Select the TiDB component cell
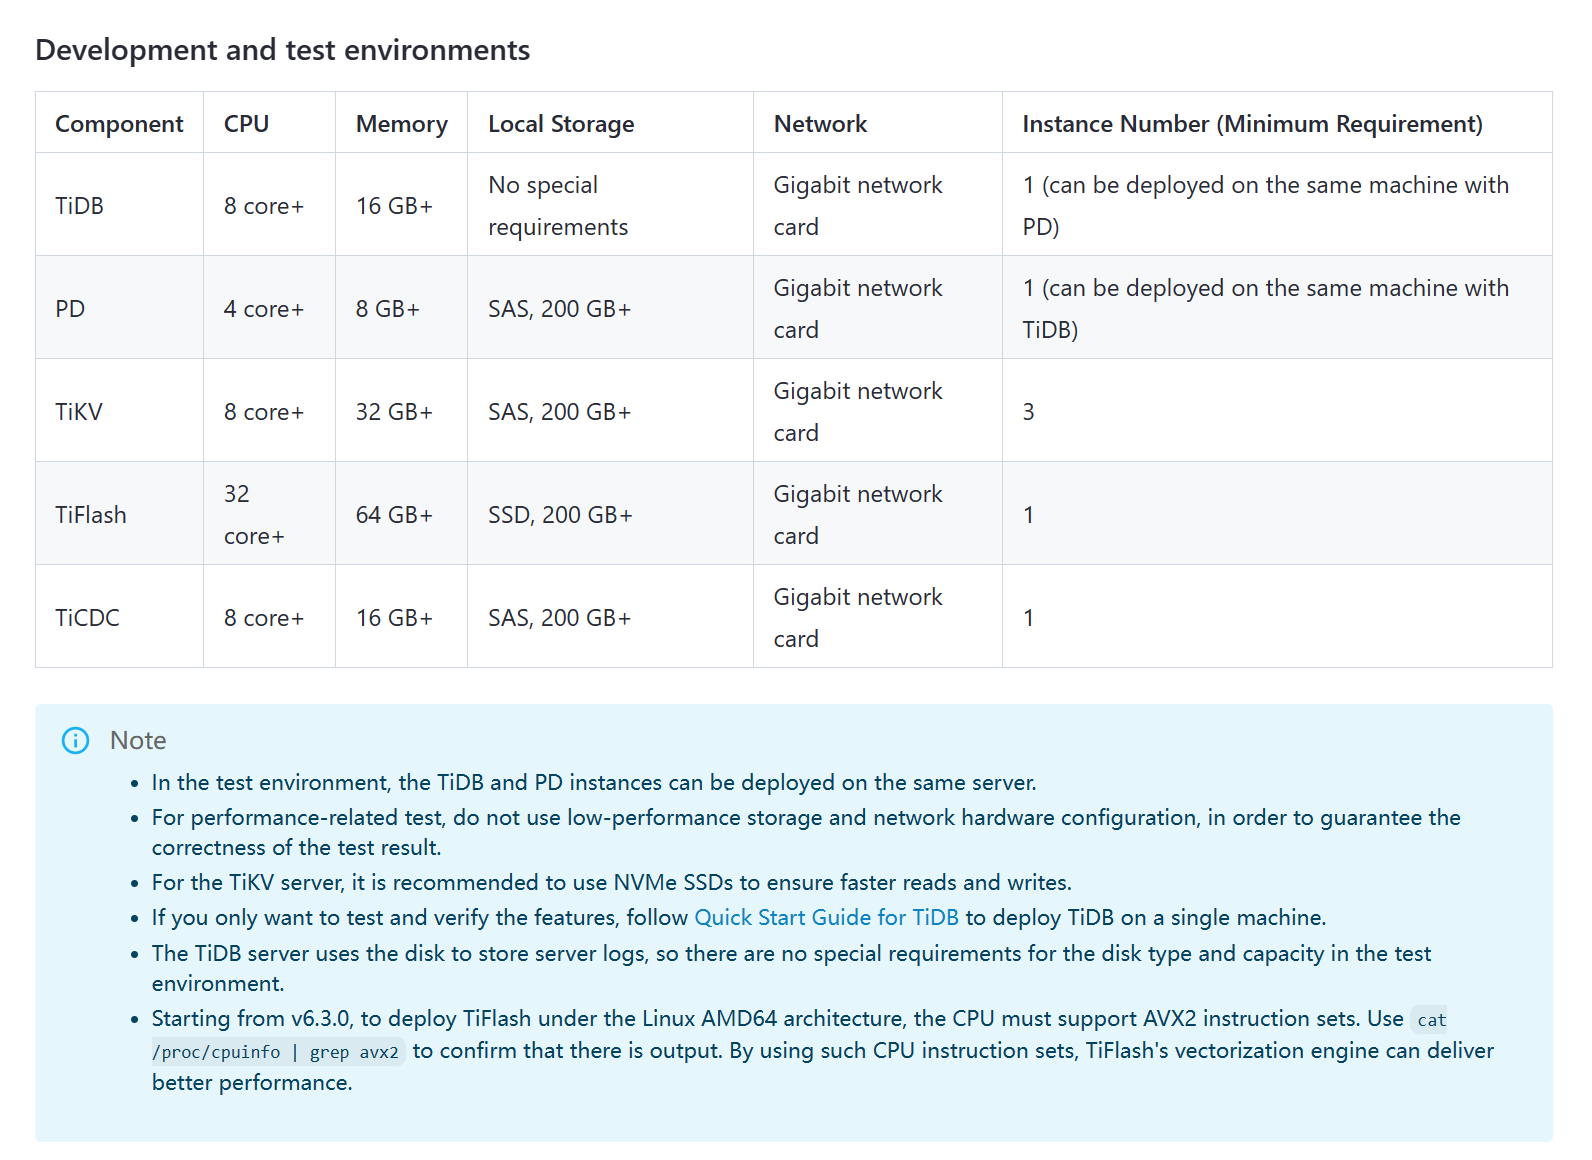Viewport: 1592px width, 1160px height. tap(119, 205)
